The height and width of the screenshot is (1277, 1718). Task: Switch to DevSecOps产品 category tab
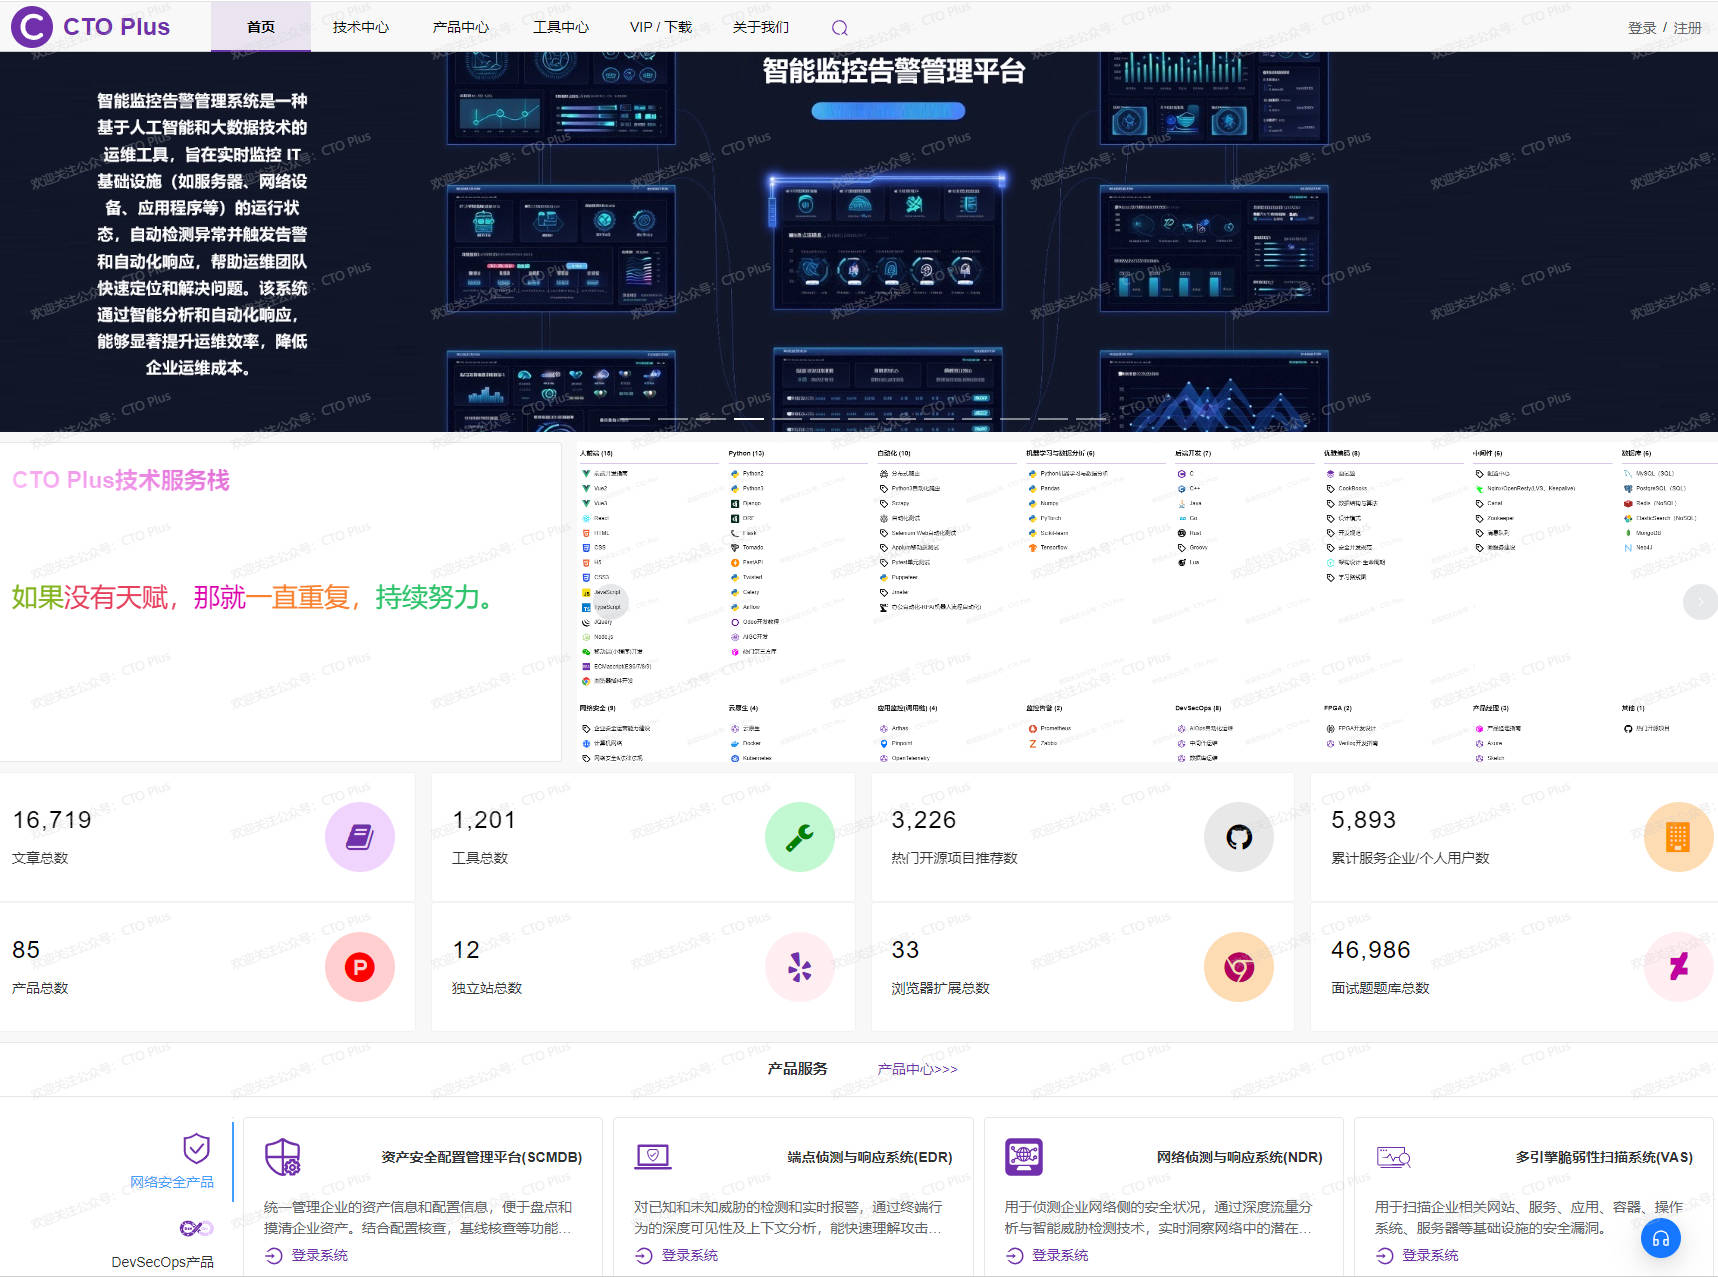pos(162,1262)
